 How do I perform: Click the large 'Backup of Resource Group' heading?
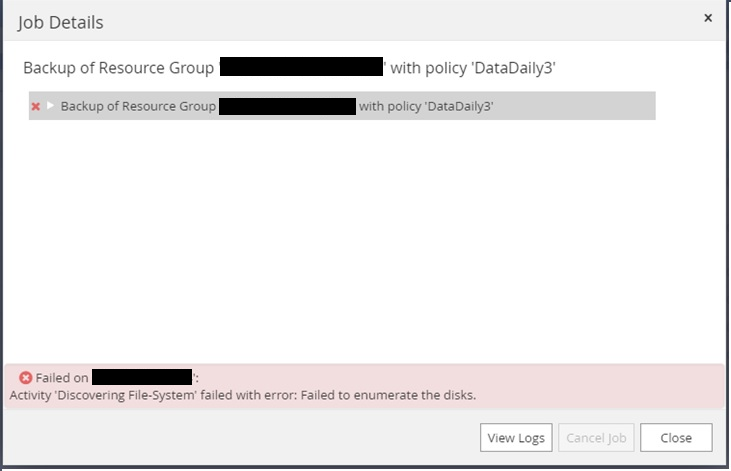[x=118, y=68]
